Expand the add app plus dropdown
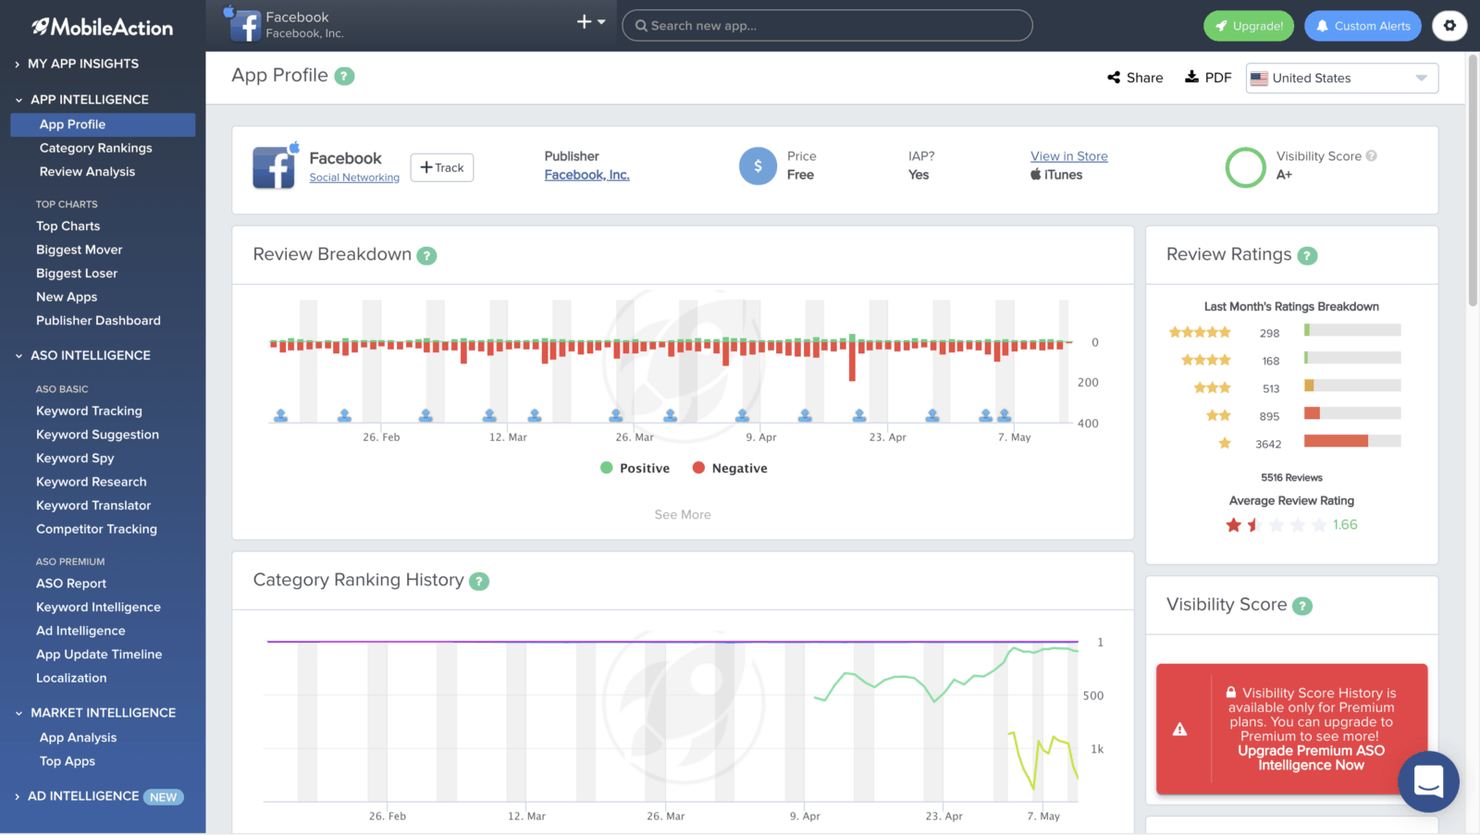Viewport: 1480px width, 835px height. [x=587, y=20]
